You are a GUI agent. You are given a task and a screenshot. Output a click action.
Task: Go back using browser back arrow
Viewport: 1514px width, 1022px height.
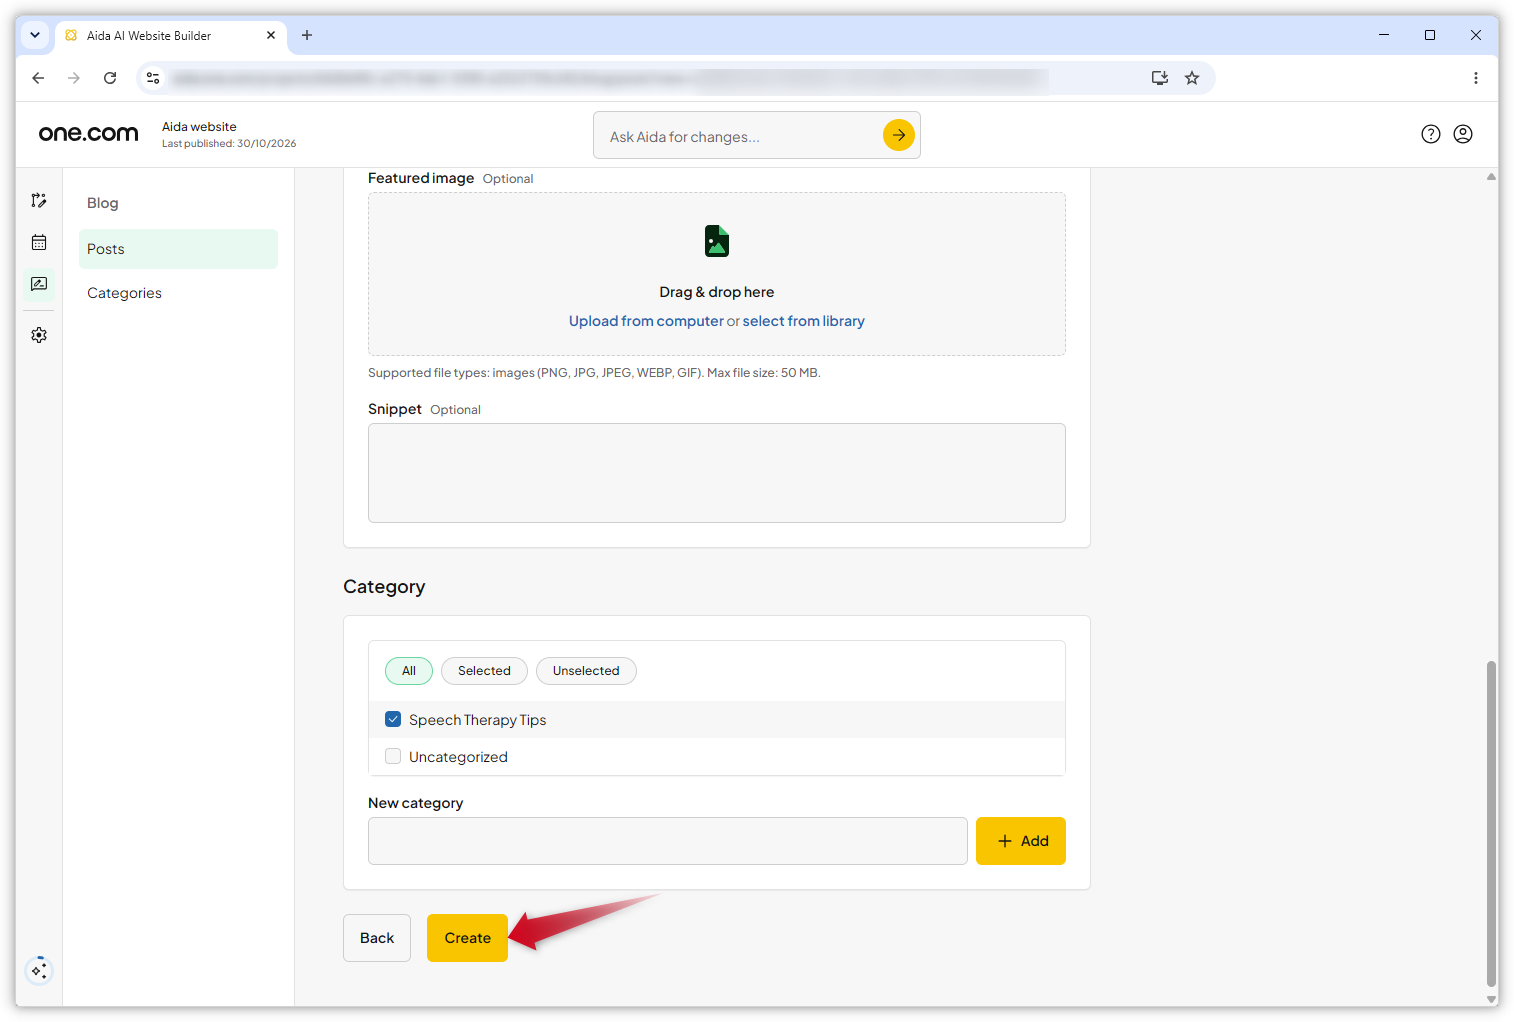point(38,78)
